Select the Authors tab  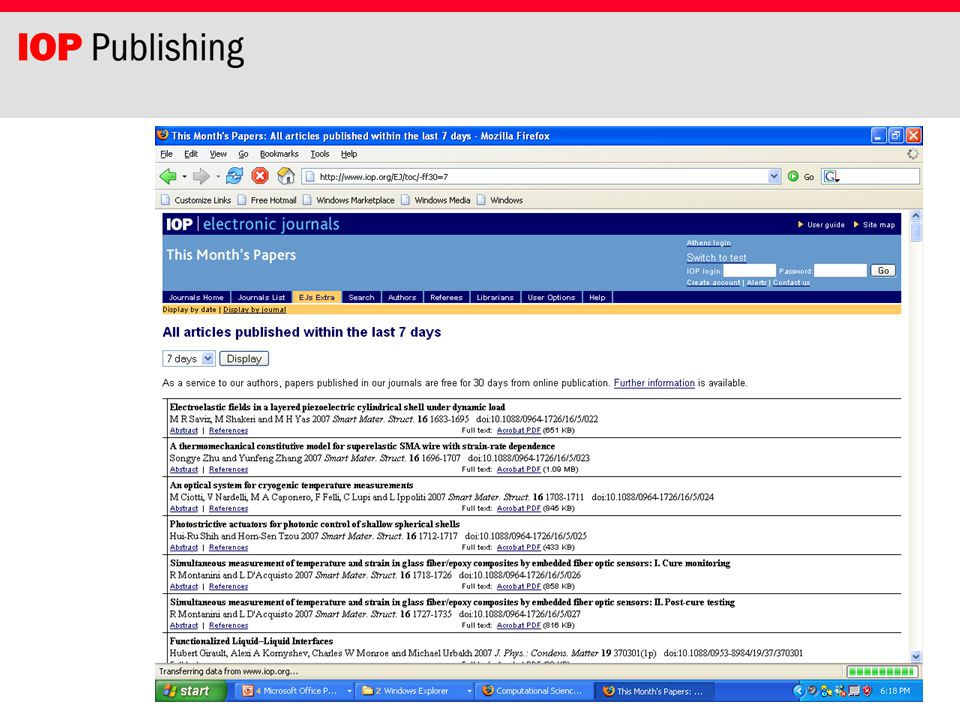[402, 298]
